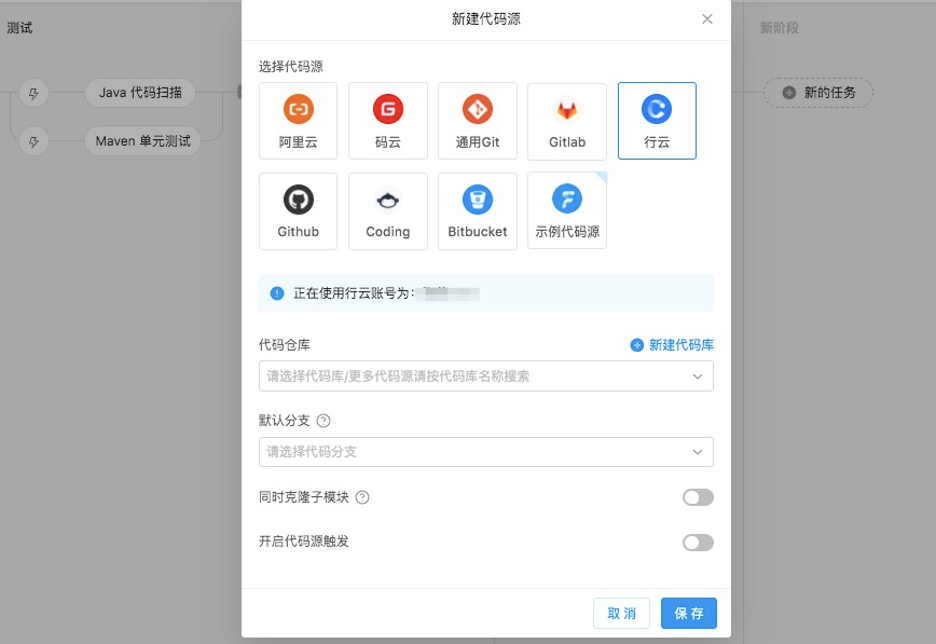Select Gitlab code source

[567, 121]
